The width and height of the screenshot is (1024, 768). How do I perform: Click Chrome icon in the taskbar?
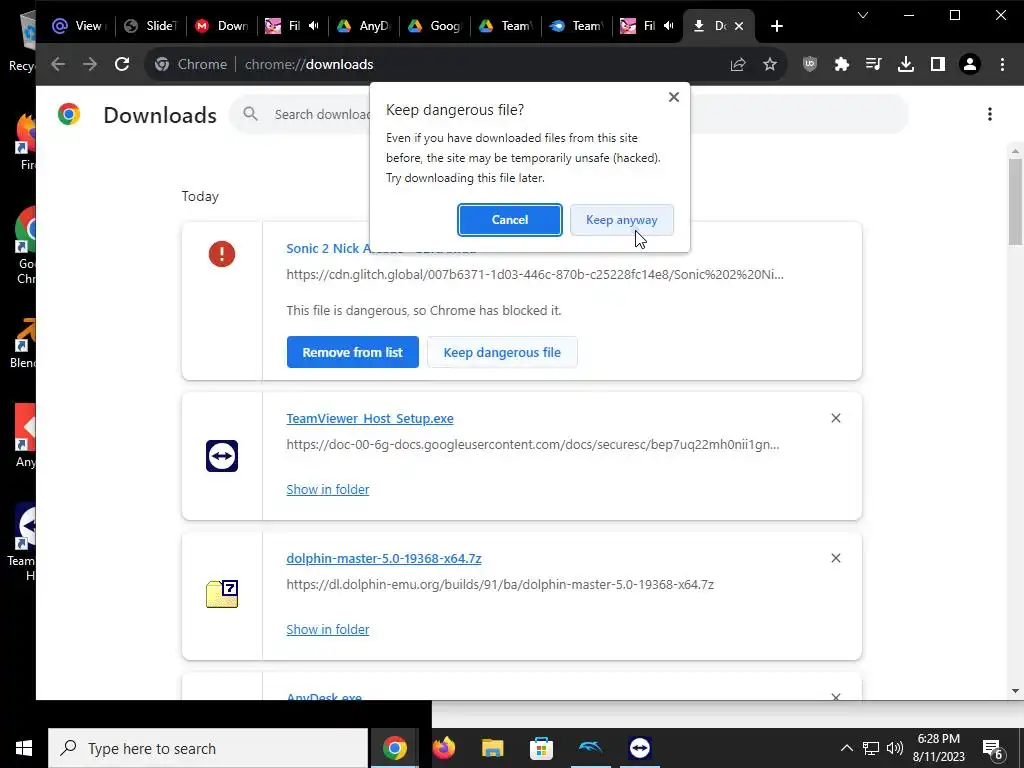(x=394, y=748)
